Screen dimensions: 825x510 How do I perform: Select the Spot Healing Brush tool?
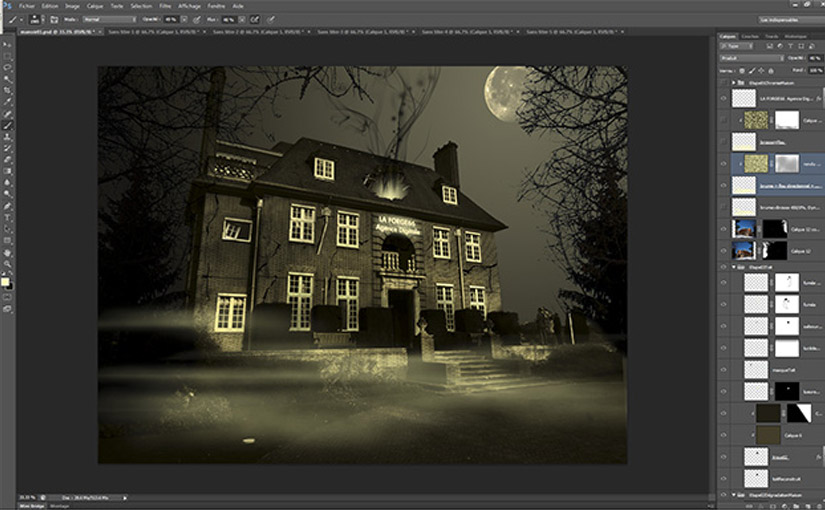pyautogui.click(x=7, y=114)
